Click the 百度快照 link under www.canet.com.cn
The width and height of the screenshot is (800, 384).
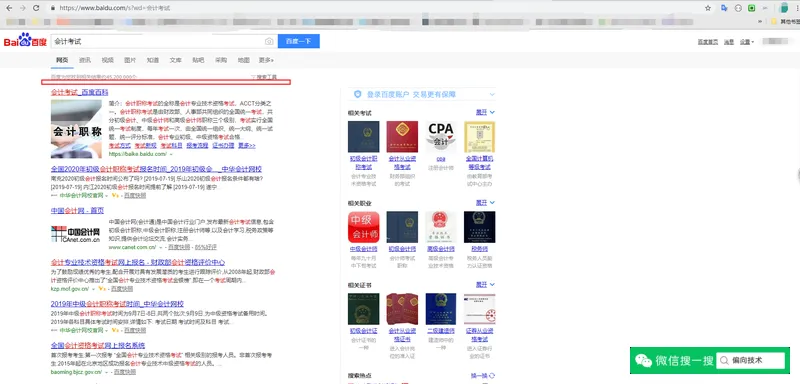coord(179,247)
